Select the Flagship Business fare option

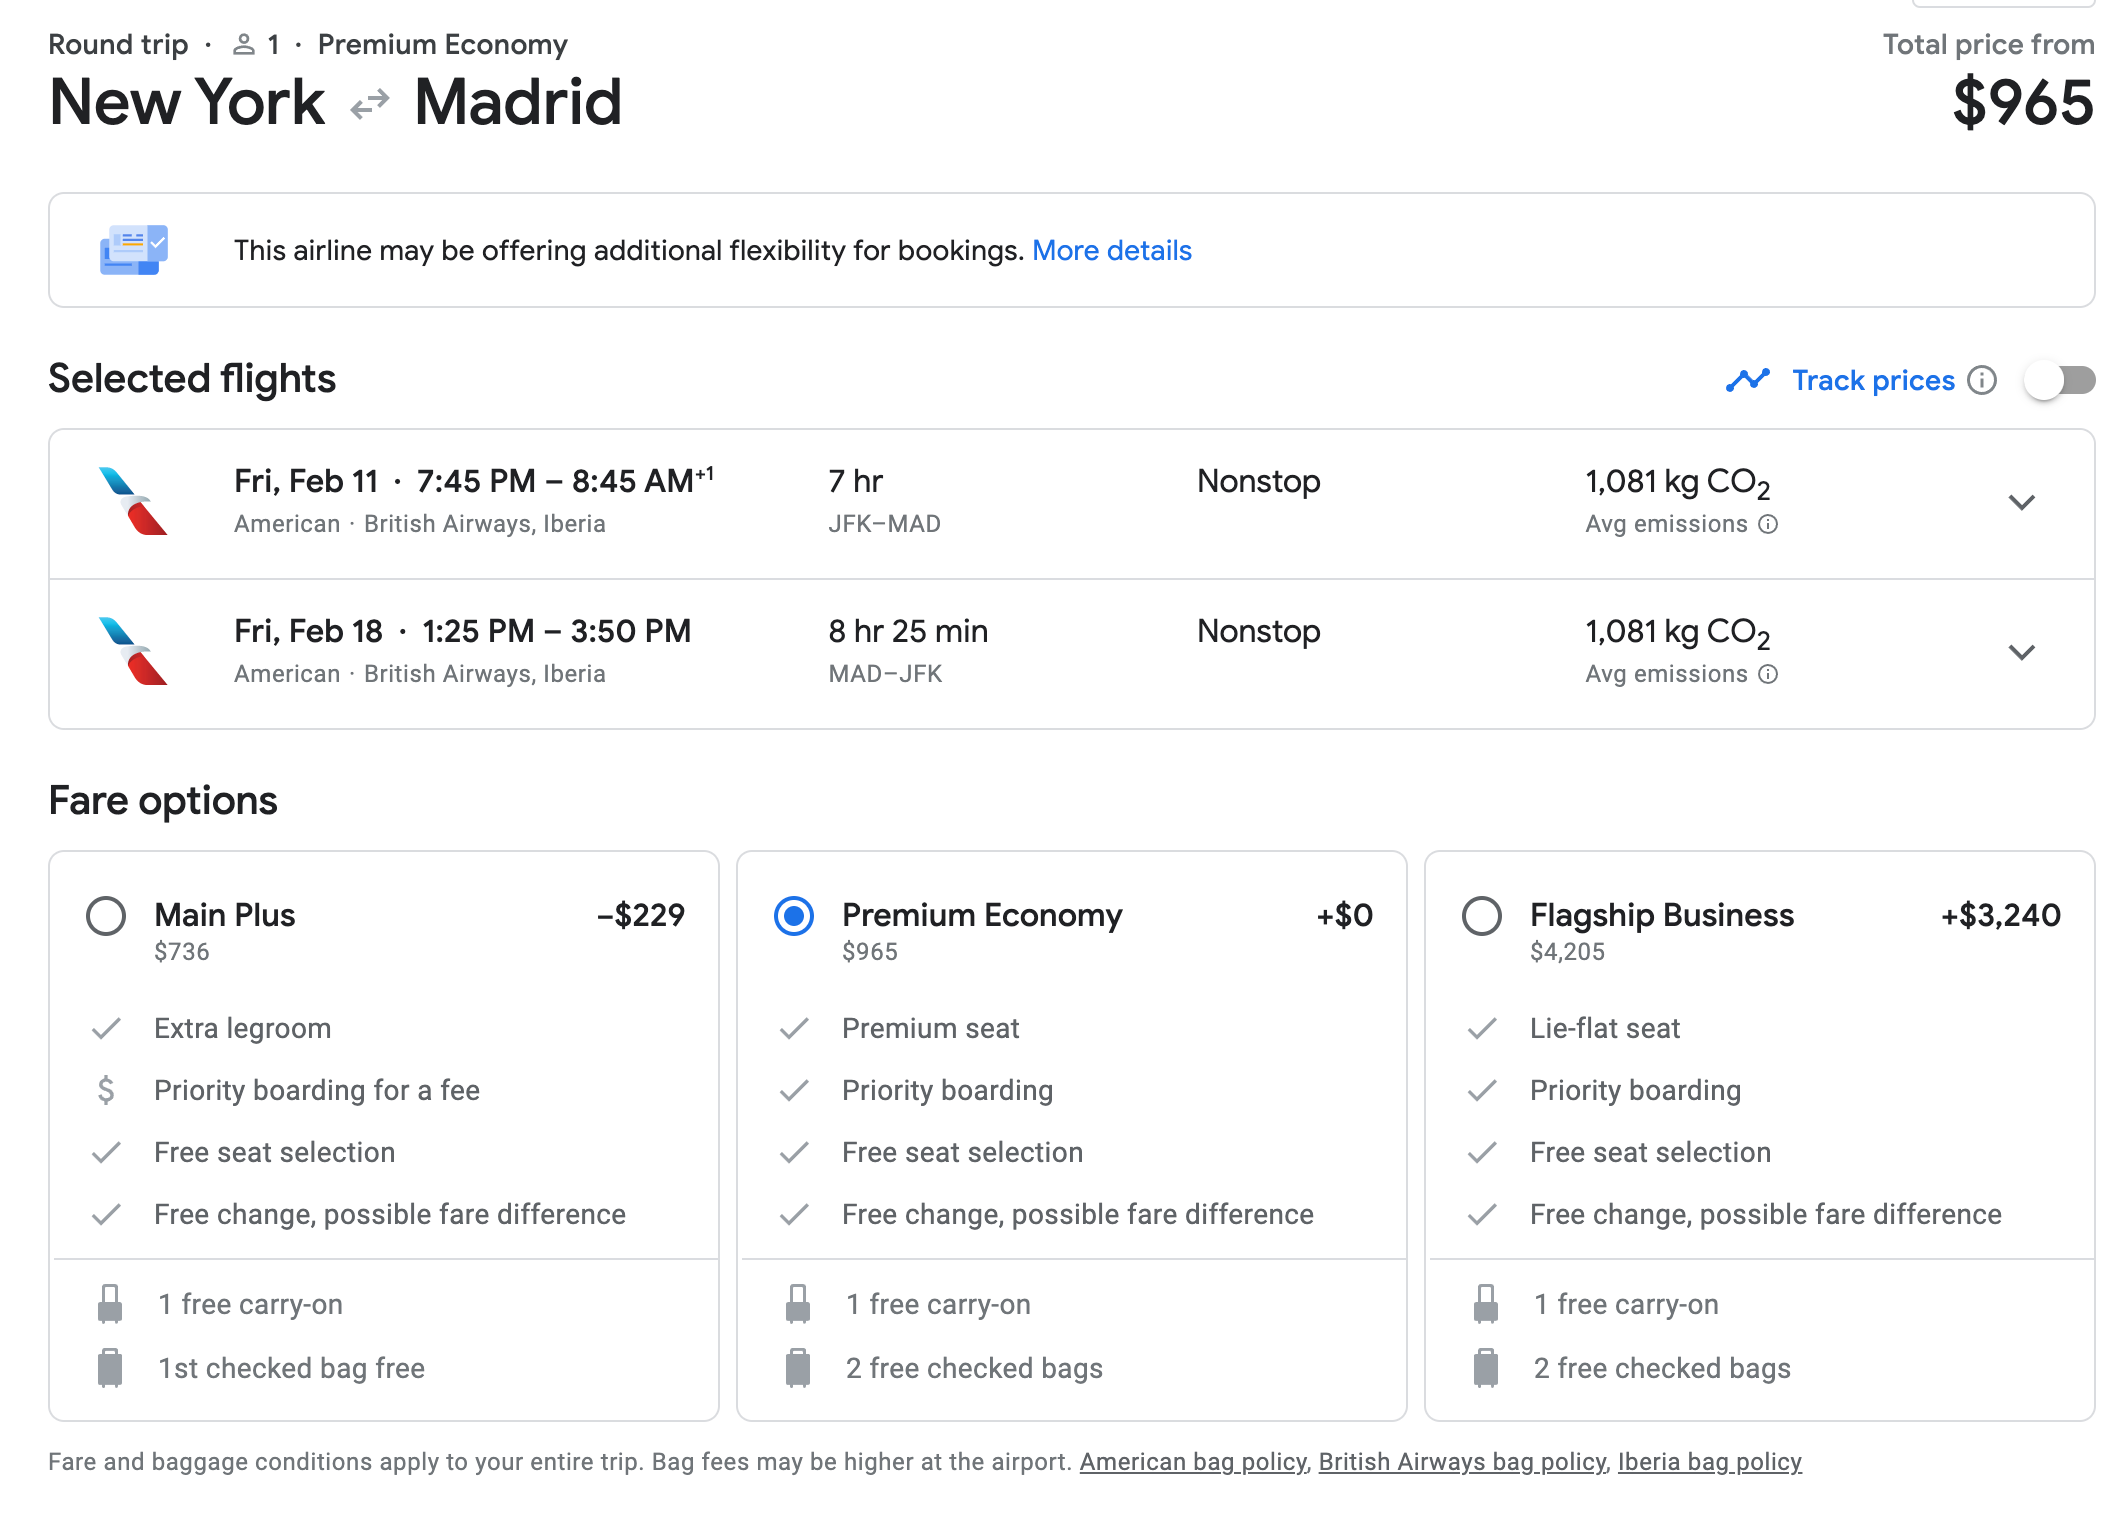click(x=1481, y=916)
